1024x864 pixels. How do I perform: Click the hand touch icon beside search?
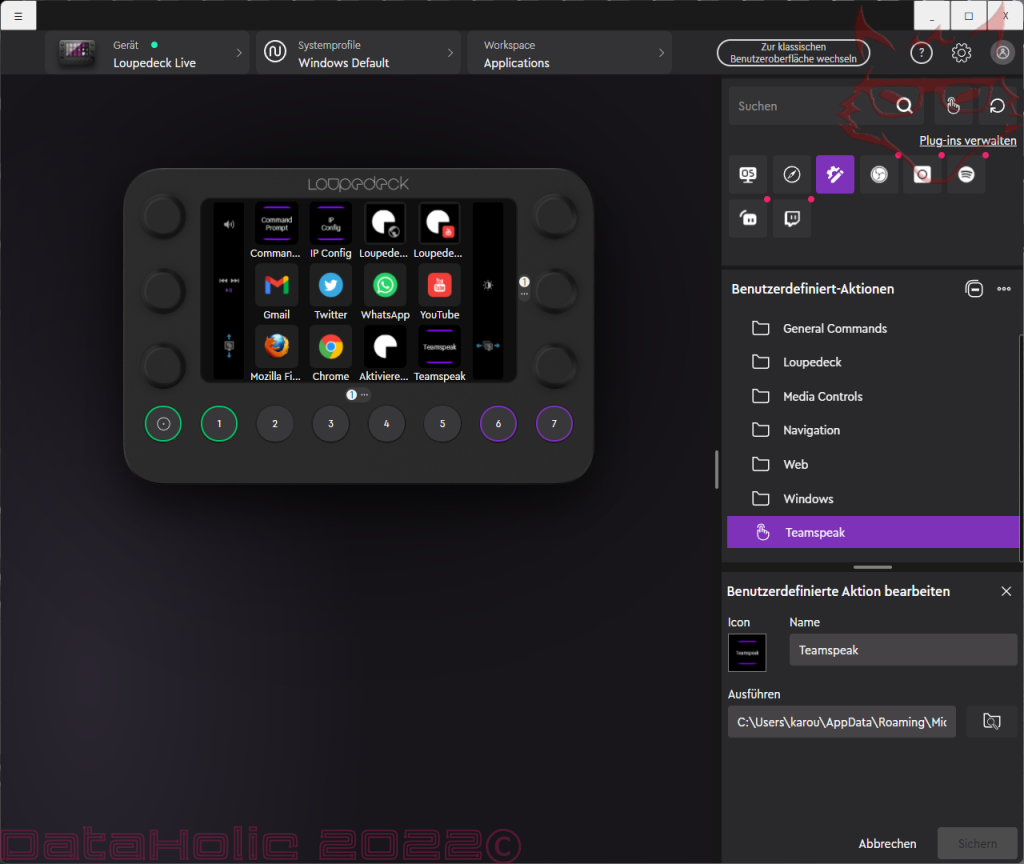[x=953, y=106]
